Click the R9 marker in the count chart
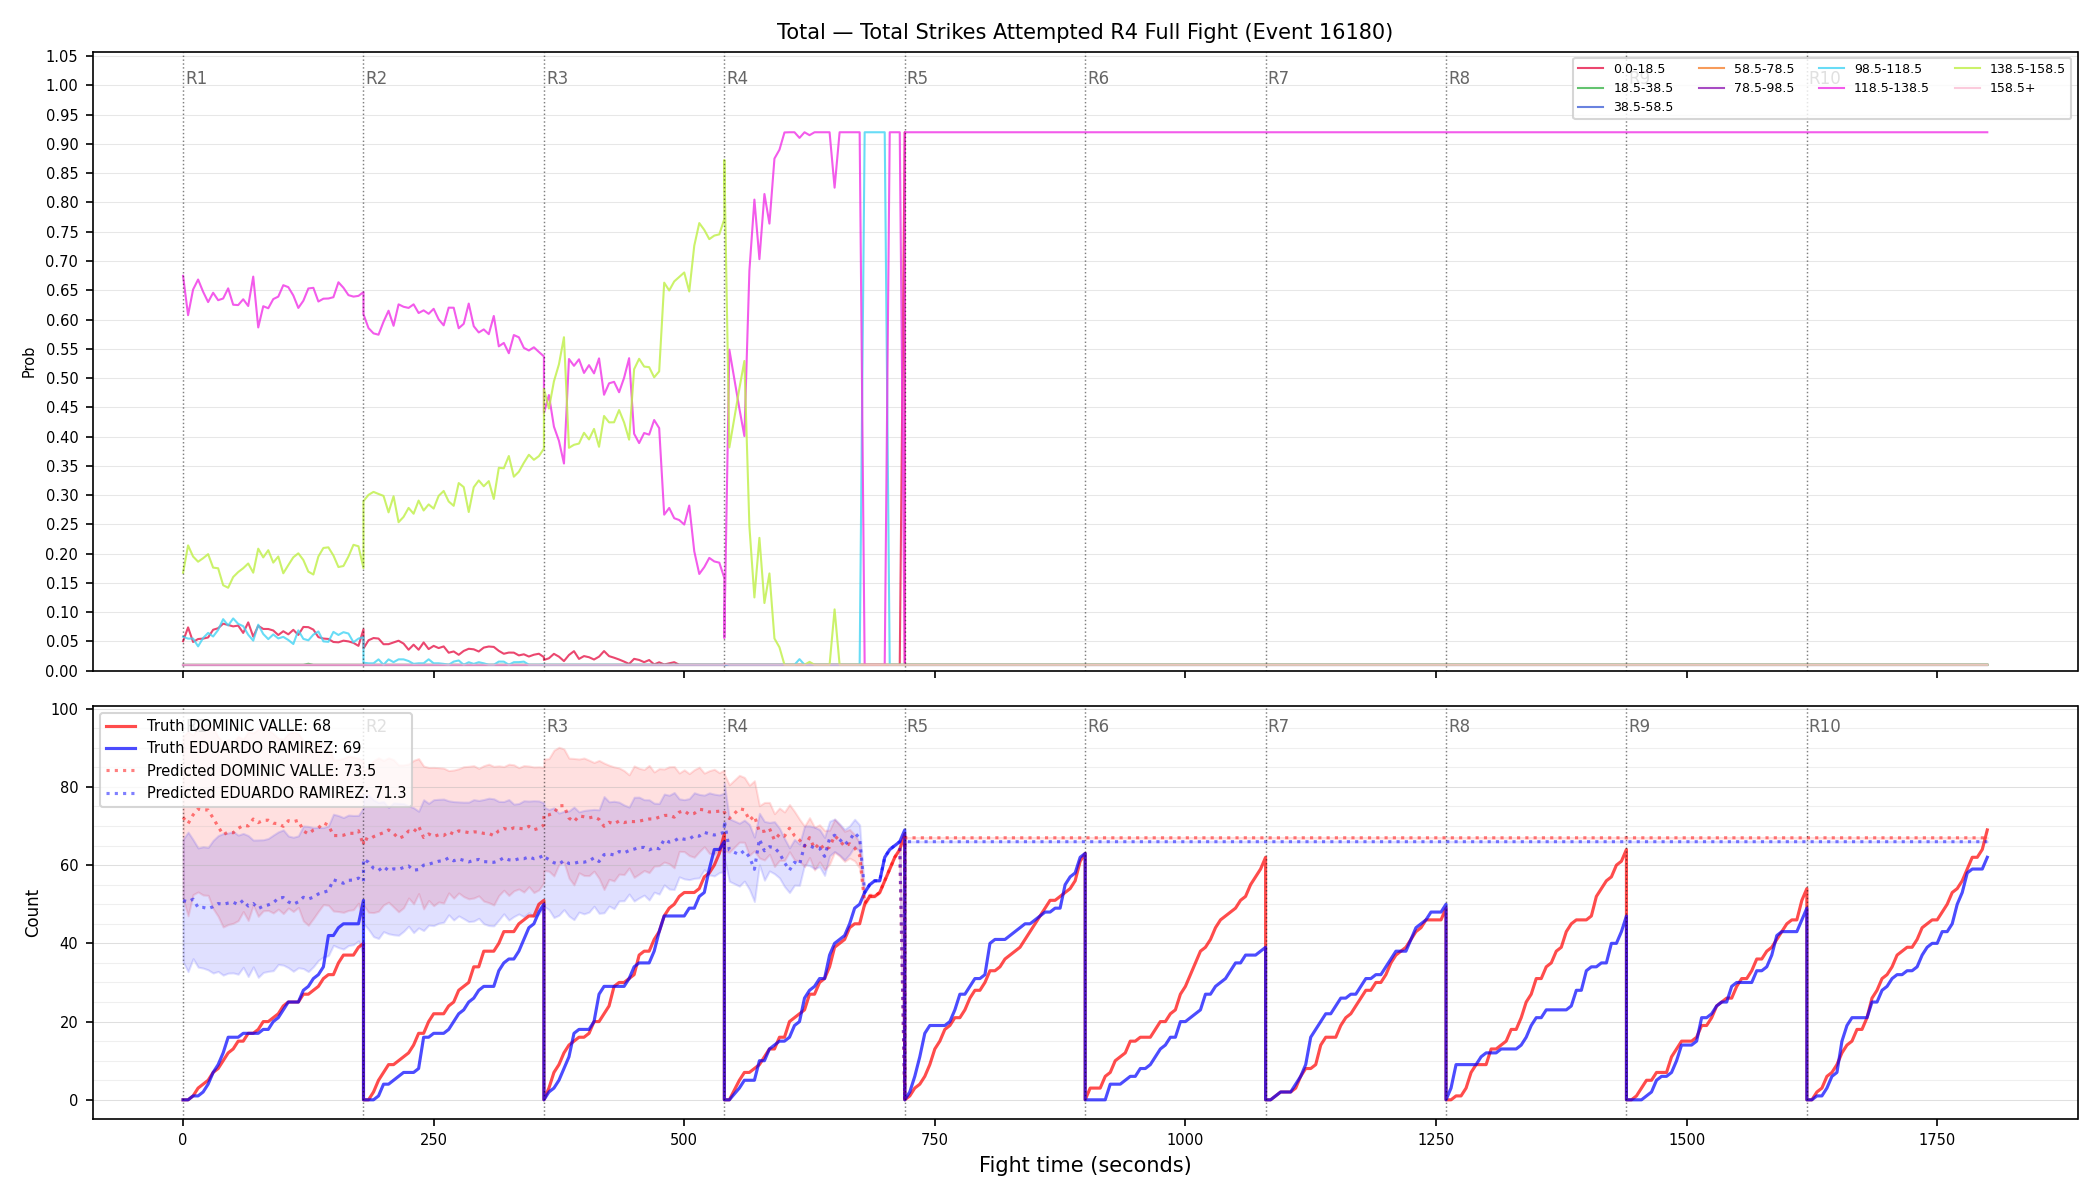This screenshot has height=1200, width=2100. tap(1639, 726)
